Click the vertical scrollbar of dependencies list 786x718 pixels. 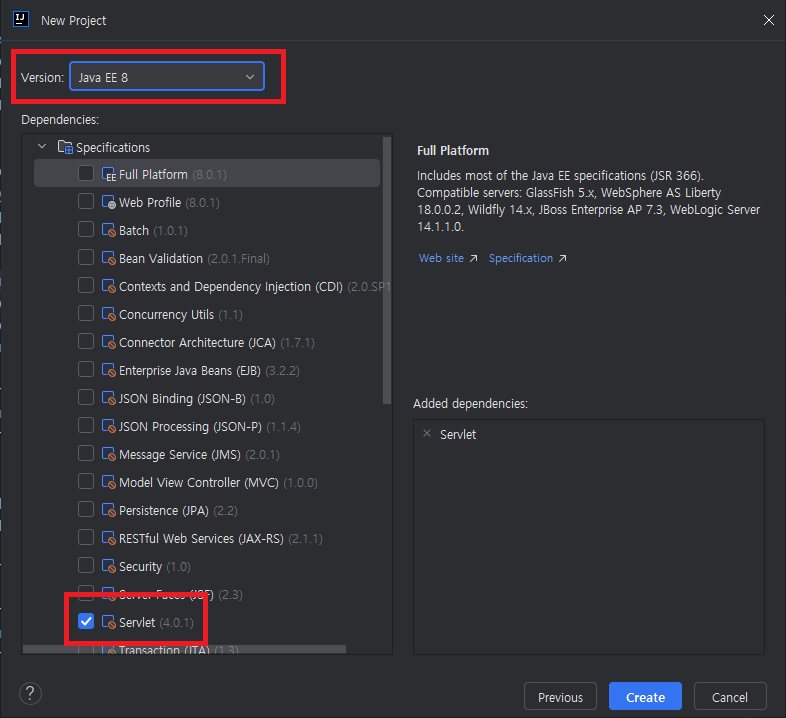386,270
